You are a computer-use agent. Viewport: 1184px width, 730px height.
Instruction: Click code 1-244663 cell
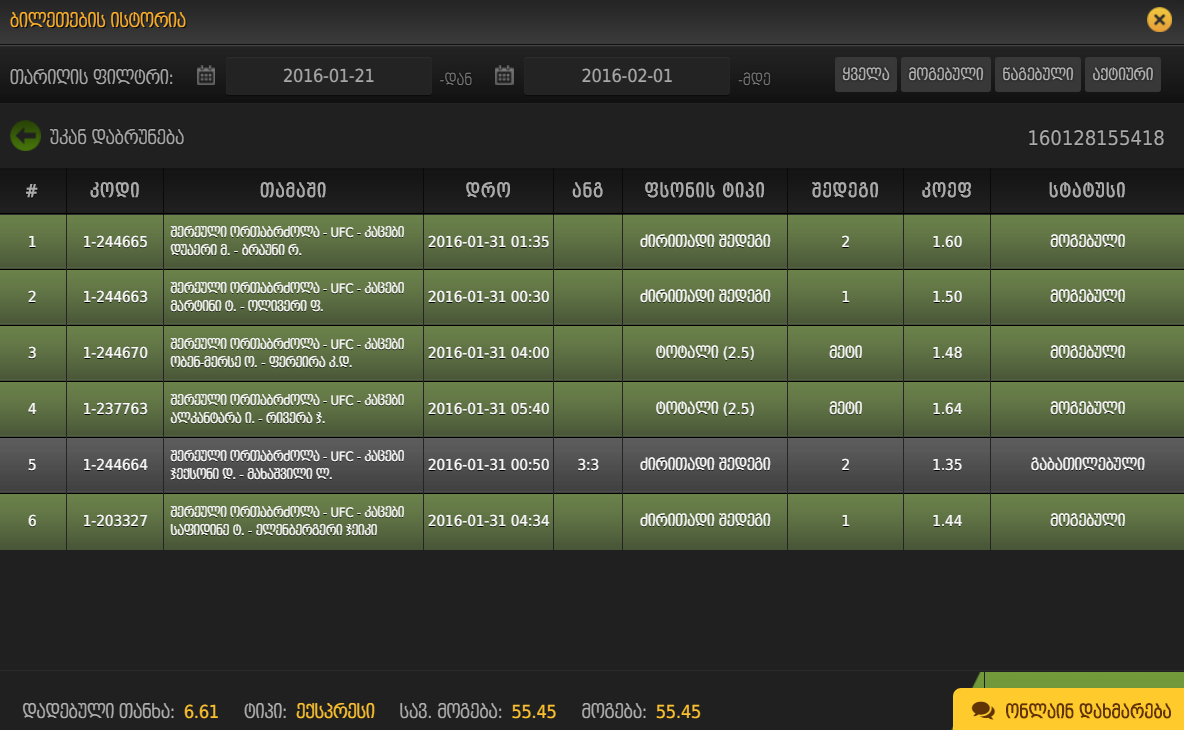point(115,297)
